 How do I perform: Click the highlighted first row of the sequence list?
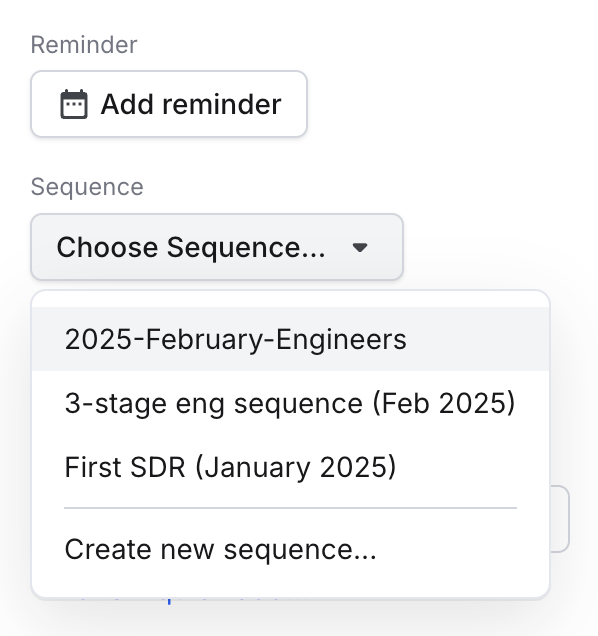(x=290, y=339)
